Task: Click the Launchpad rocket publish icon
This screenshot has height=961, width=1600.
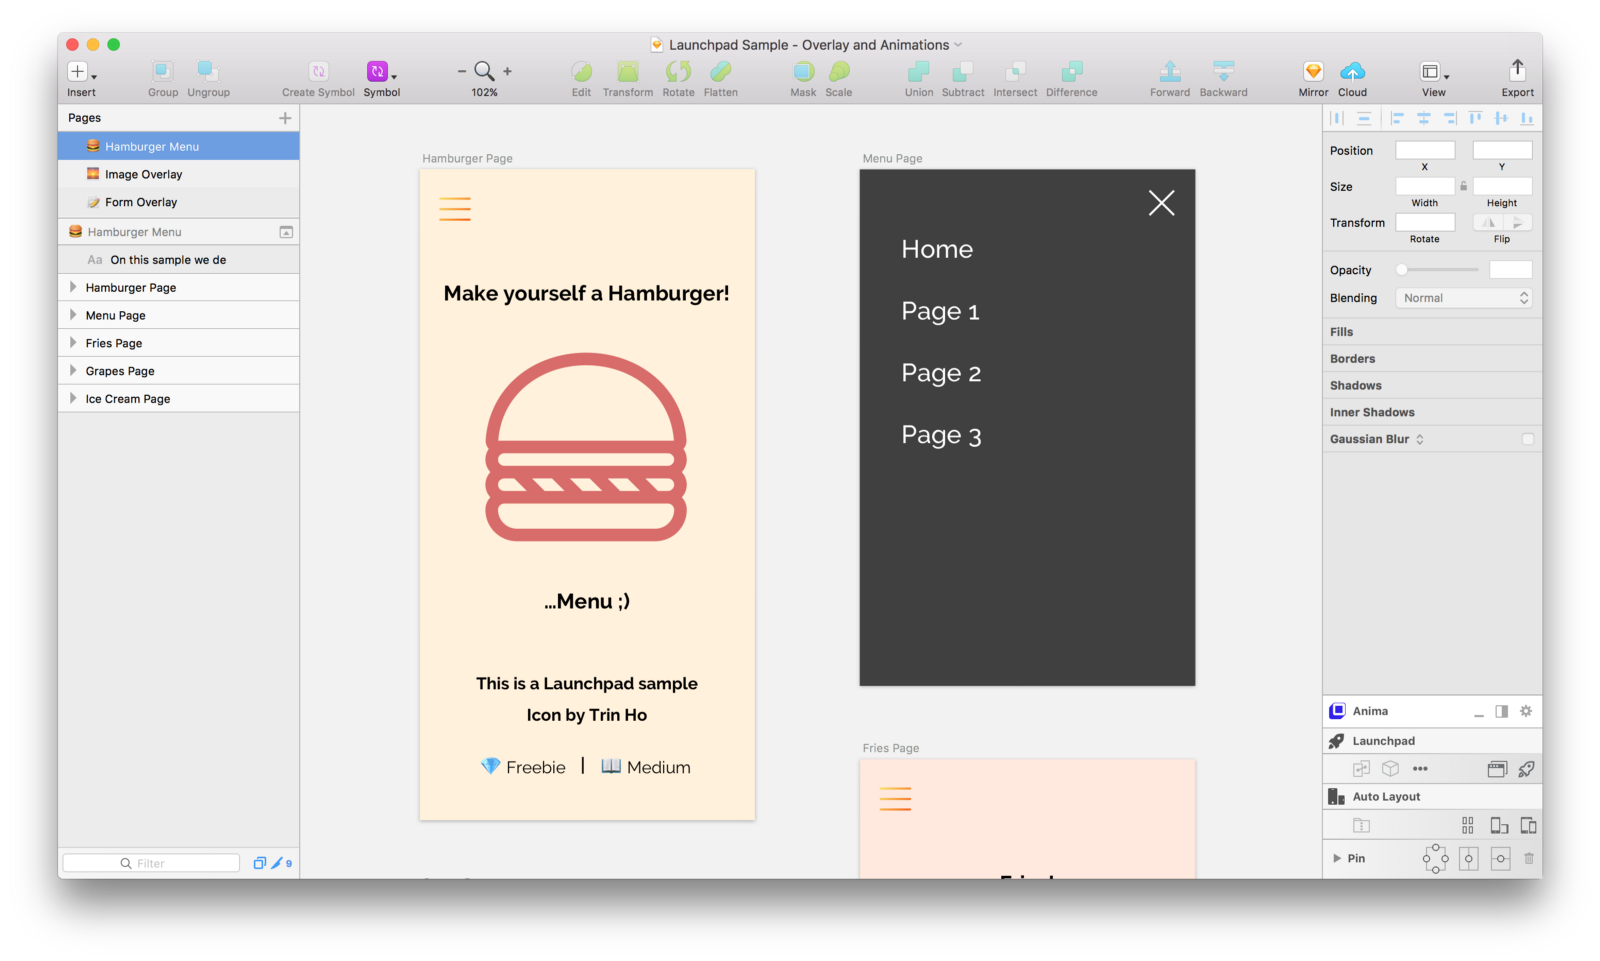Action: [1526, 769]
